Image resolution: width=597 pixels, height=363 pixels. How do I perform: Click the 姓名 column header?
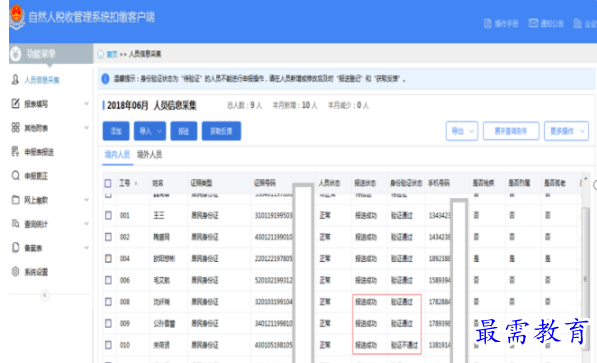tap(158, 183)
